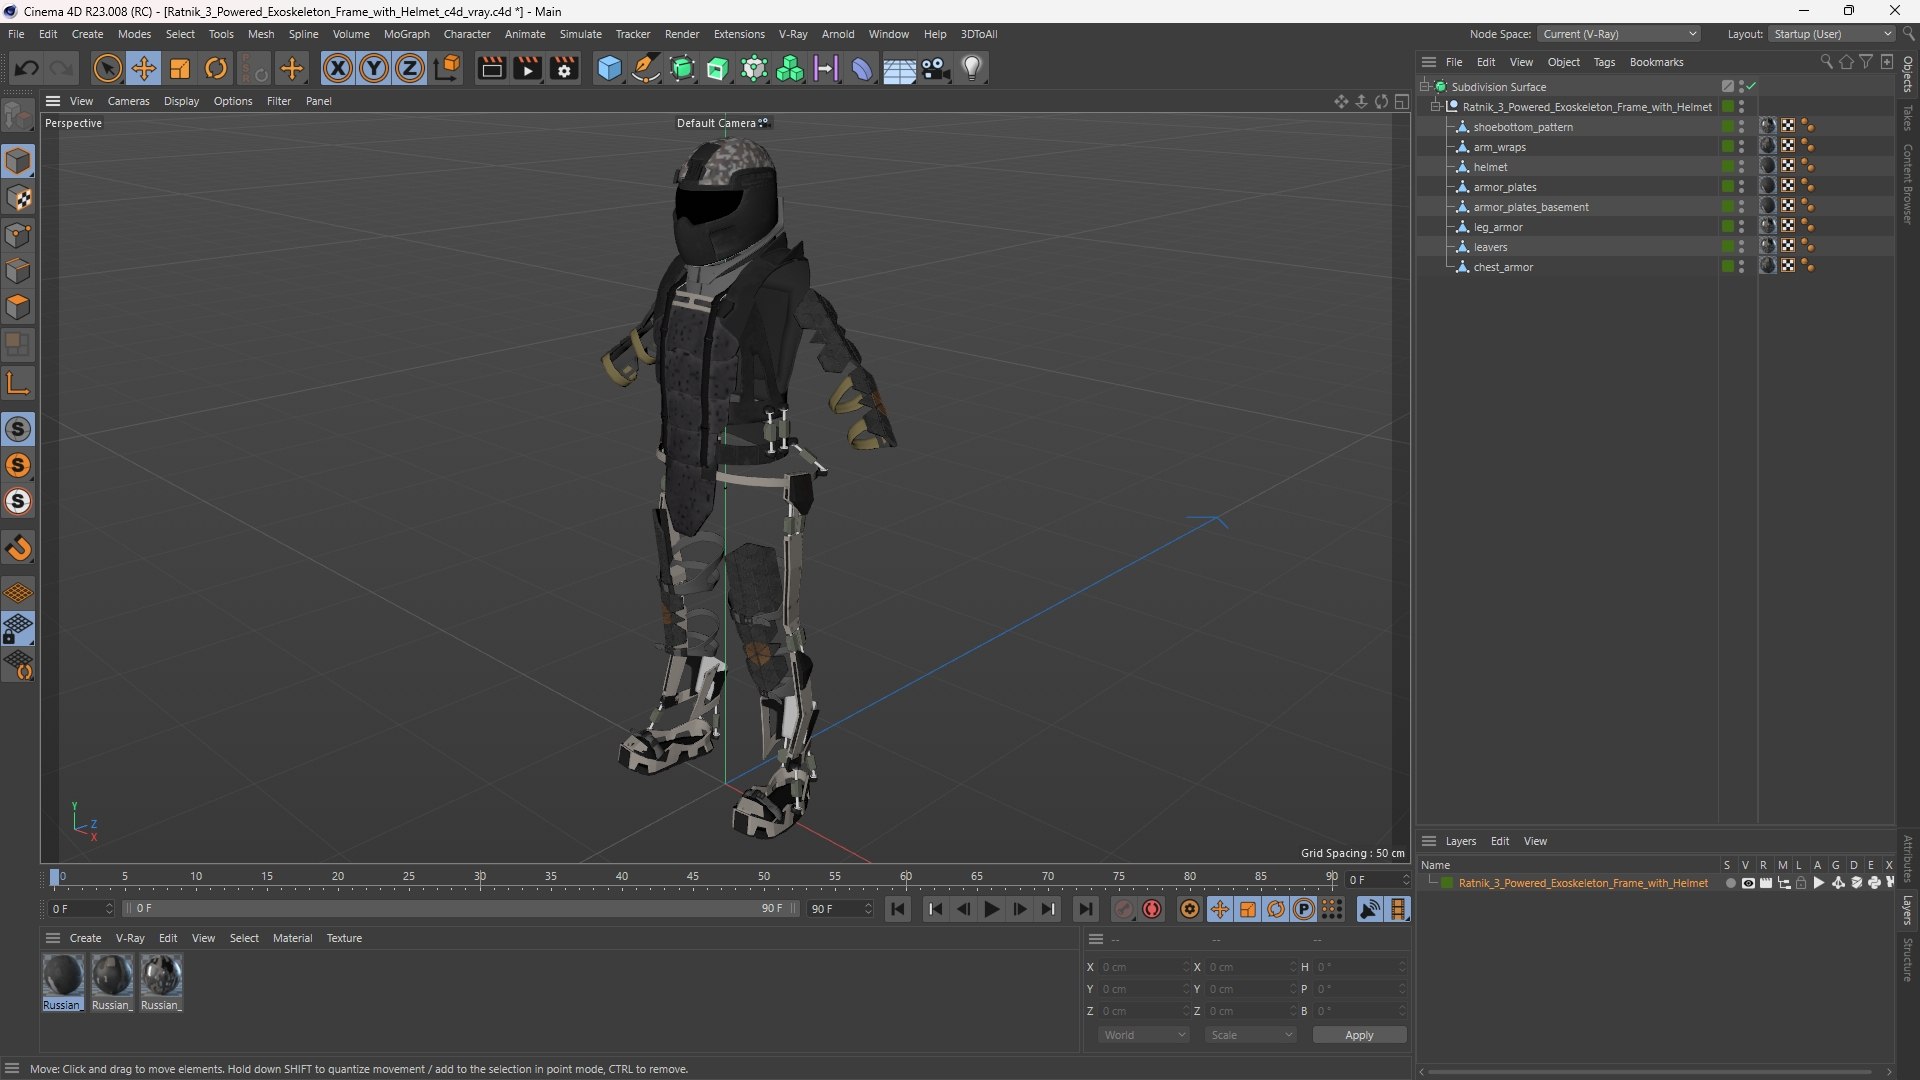Image resolution: width=1920 pixels, height=1080 pixels.
Task: Play the animation forward
Action: point(991,909)
